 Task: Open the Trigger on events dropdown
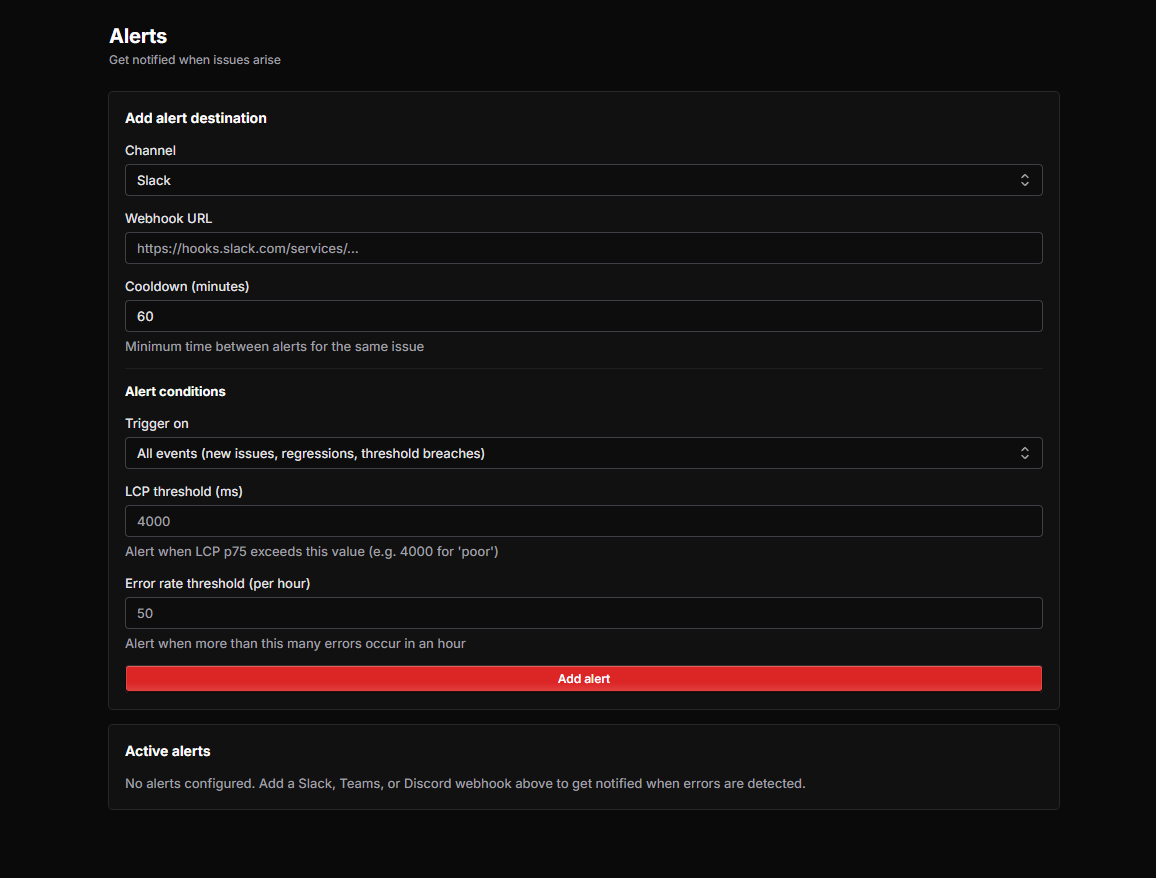point(583,453)
